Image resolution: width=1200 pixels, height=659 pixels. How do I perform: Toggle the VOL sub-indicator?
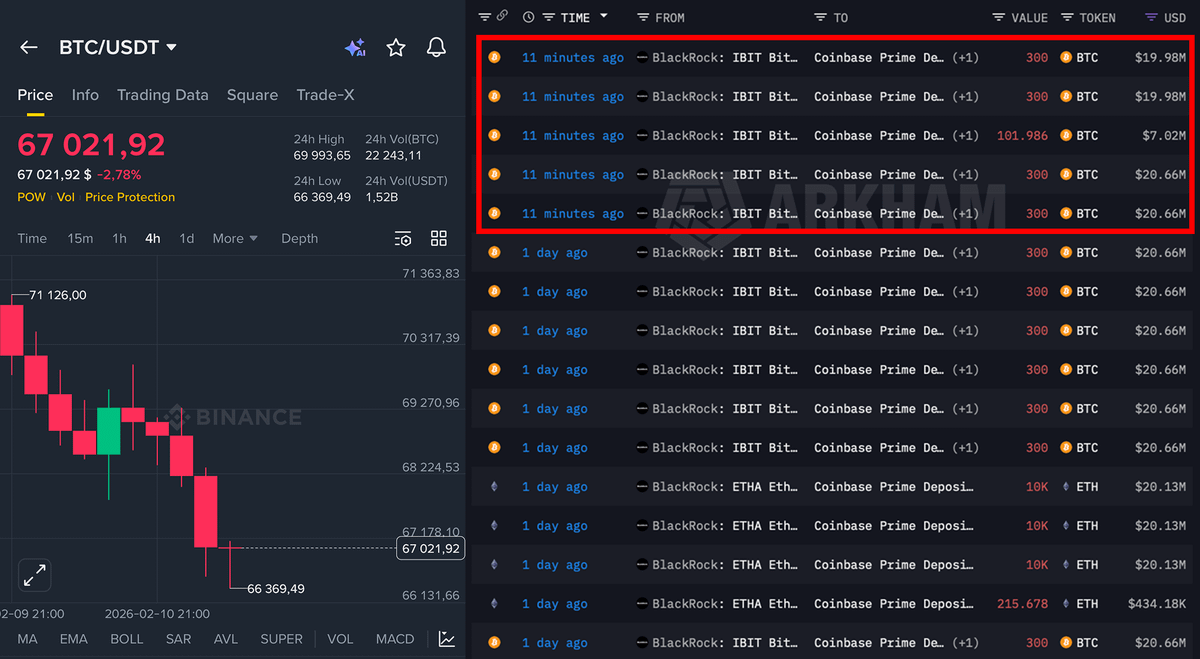[340, 639]
